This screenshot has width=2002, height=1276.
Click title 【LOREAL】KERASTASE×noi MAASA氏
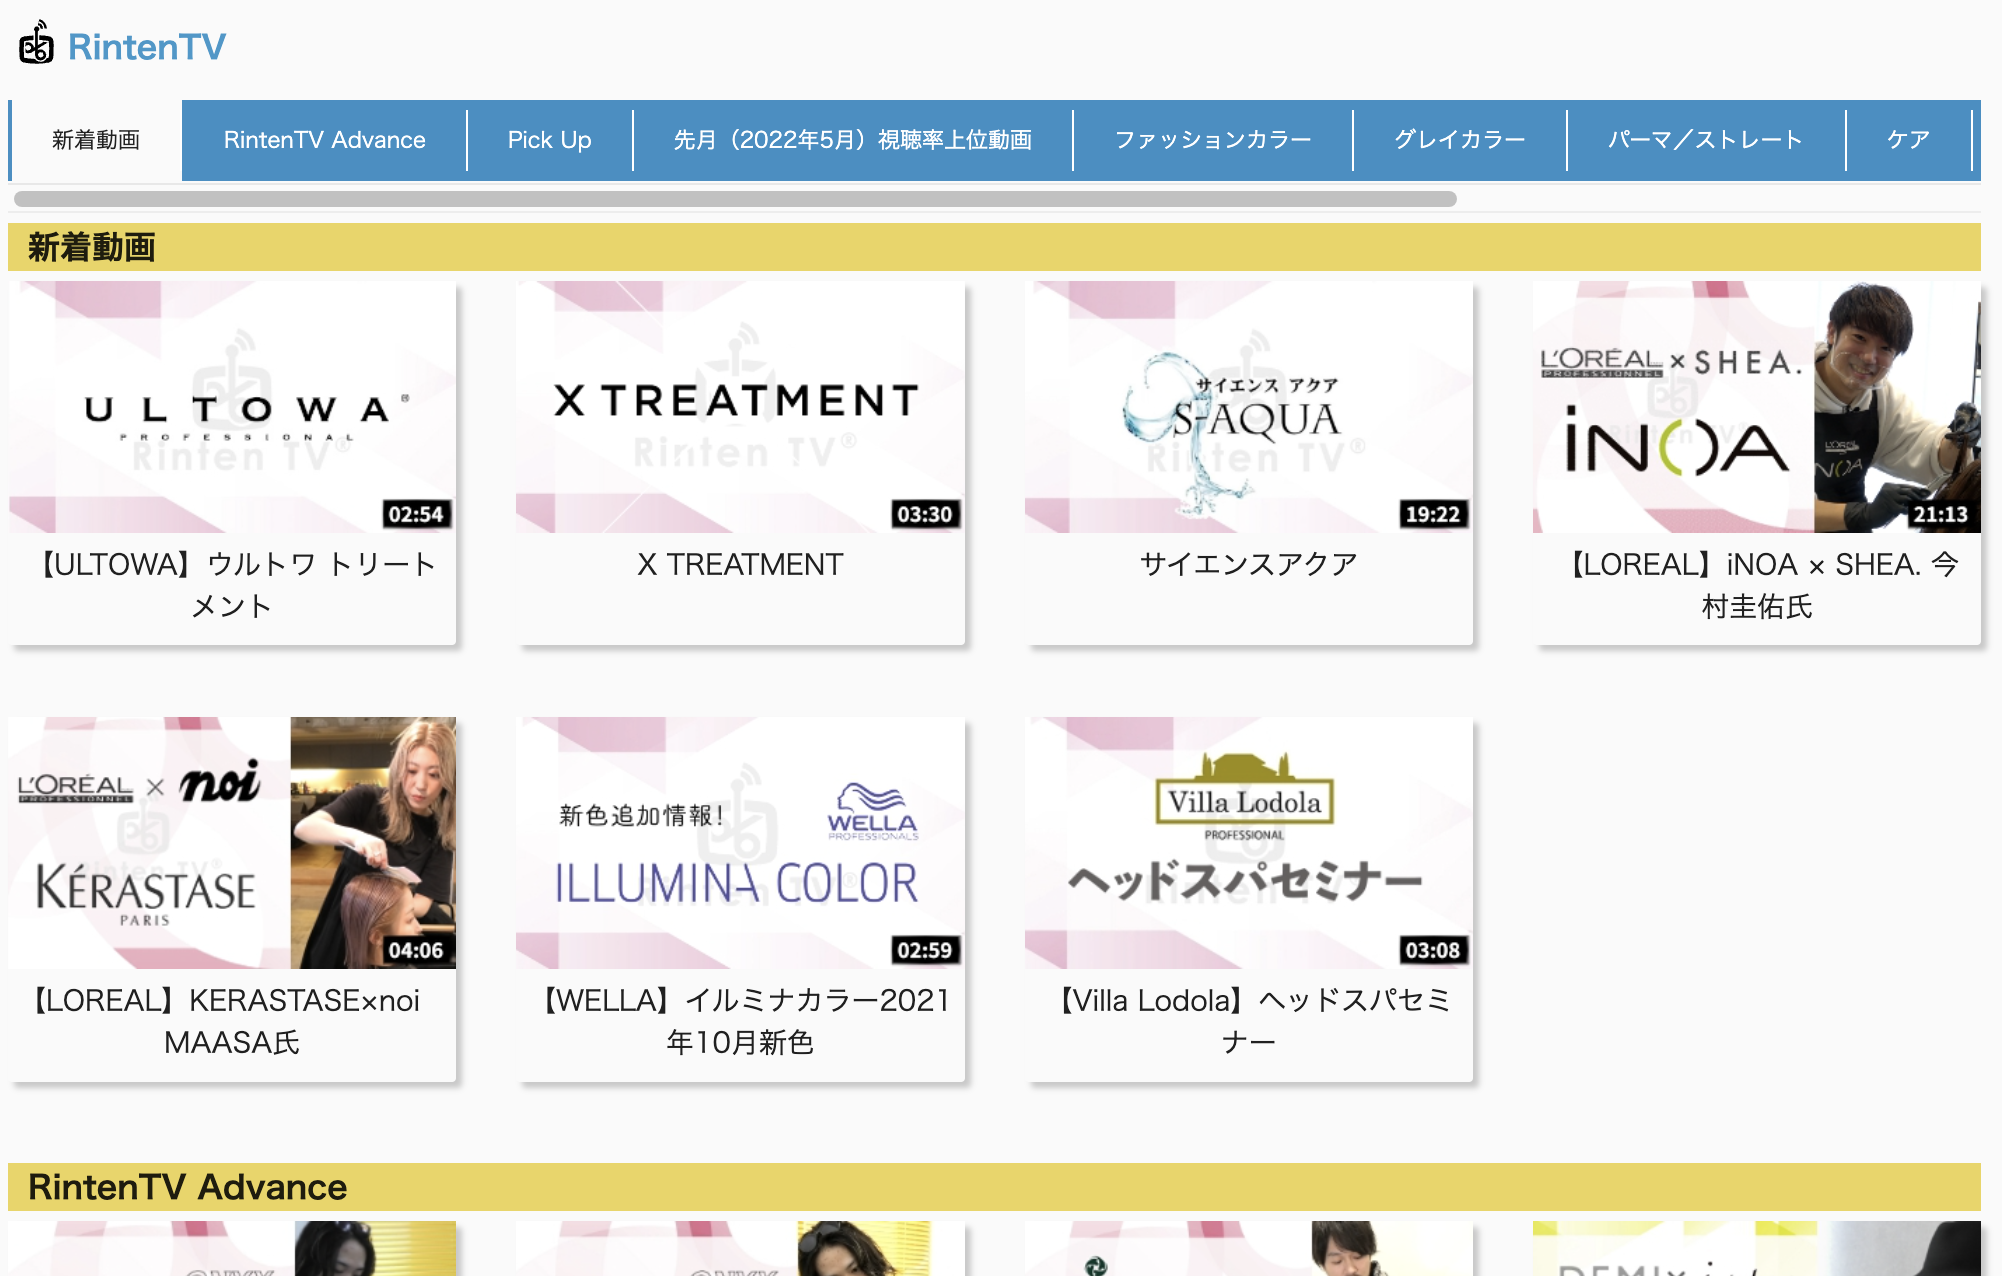tap(232, 1021)
